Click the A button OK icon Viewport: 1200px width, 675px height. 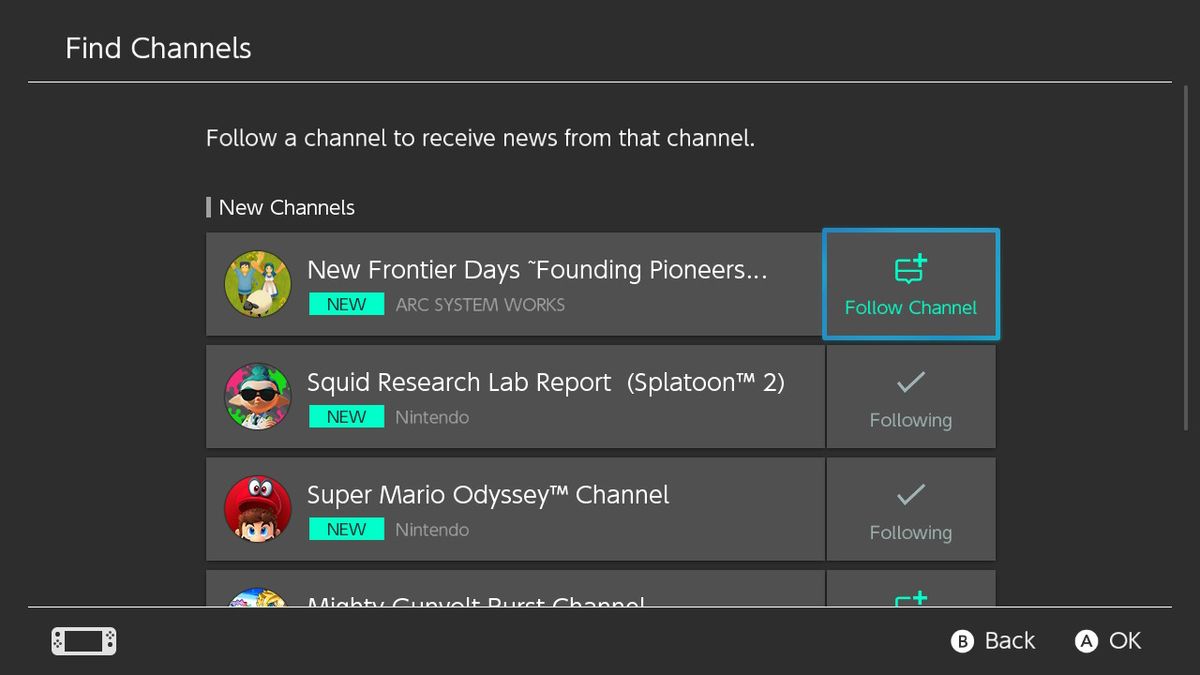point(1087,640)
